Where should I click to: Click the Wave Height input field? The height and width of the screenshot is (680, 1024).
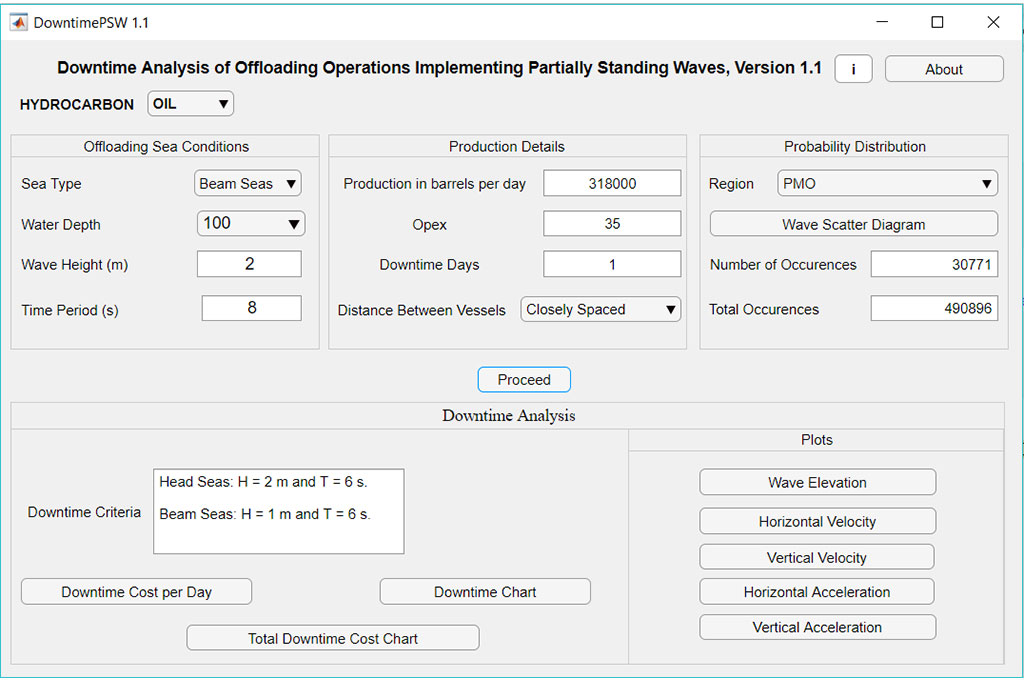[249, 264]
